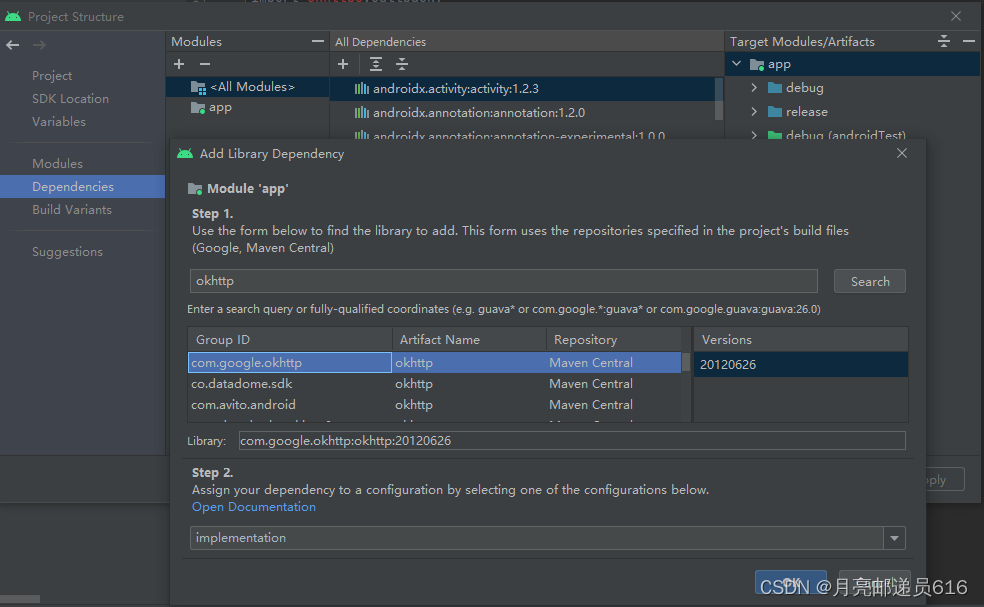Viewport: 984px width, 607px height.
Task: Add a new module with the plus icon
Action: pos(179,64)
